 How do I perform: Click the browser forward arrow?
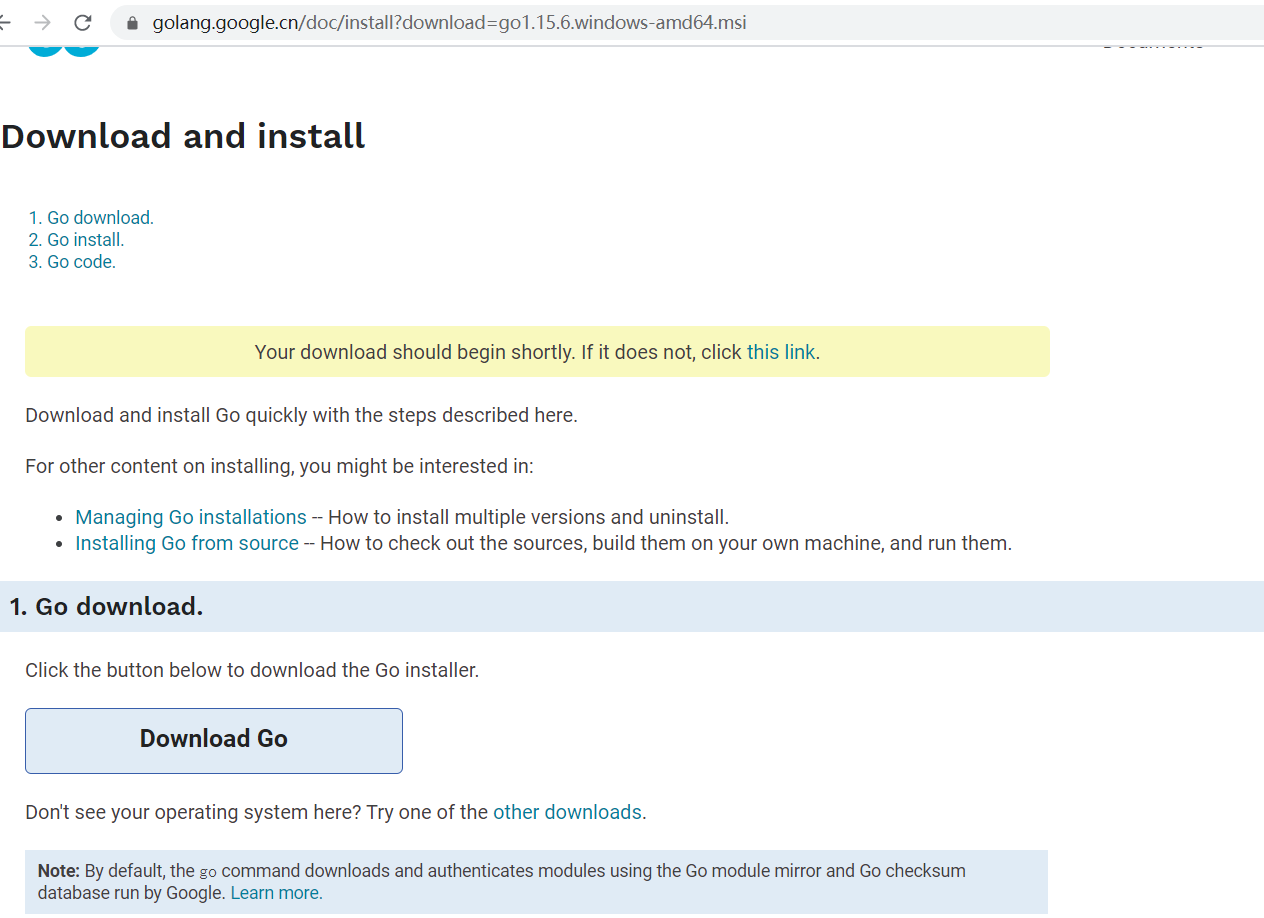coord(42,22)
